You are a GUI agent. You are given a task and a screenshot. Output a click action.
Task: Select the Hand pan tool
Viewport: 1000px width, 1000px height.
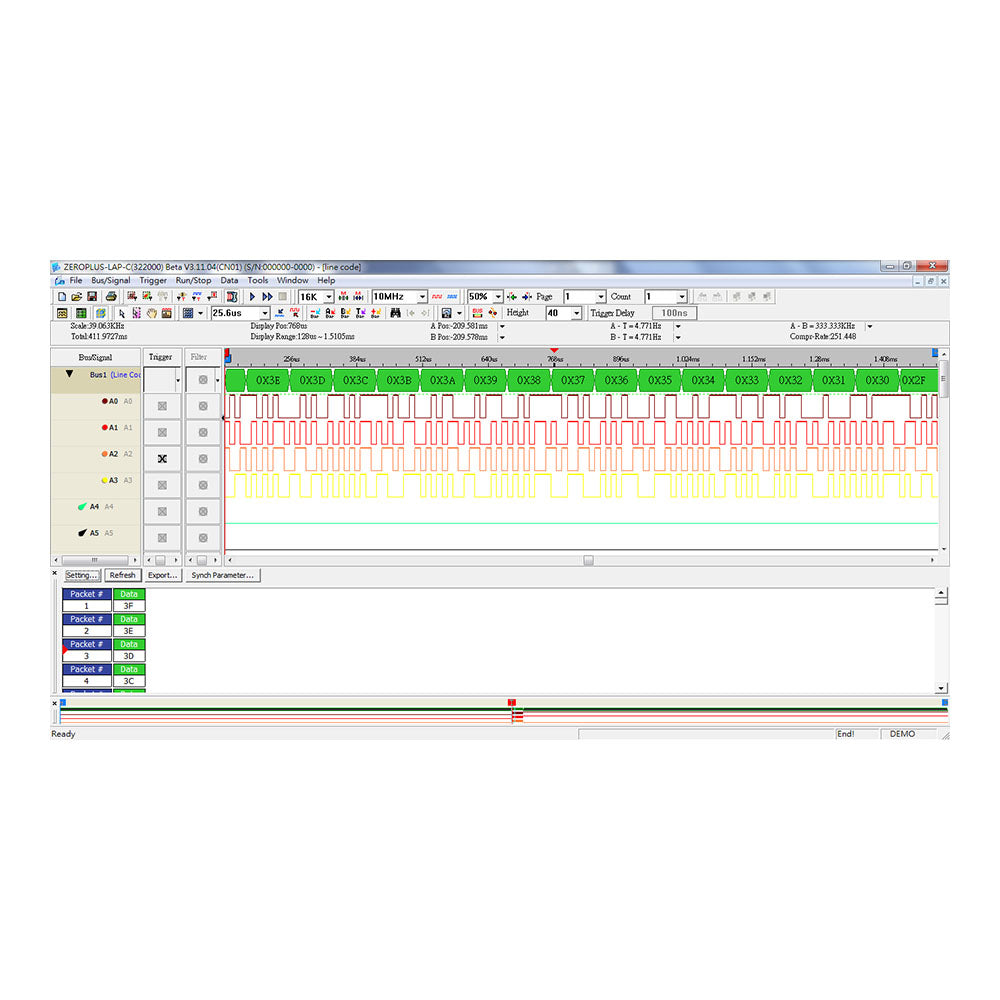152,313
